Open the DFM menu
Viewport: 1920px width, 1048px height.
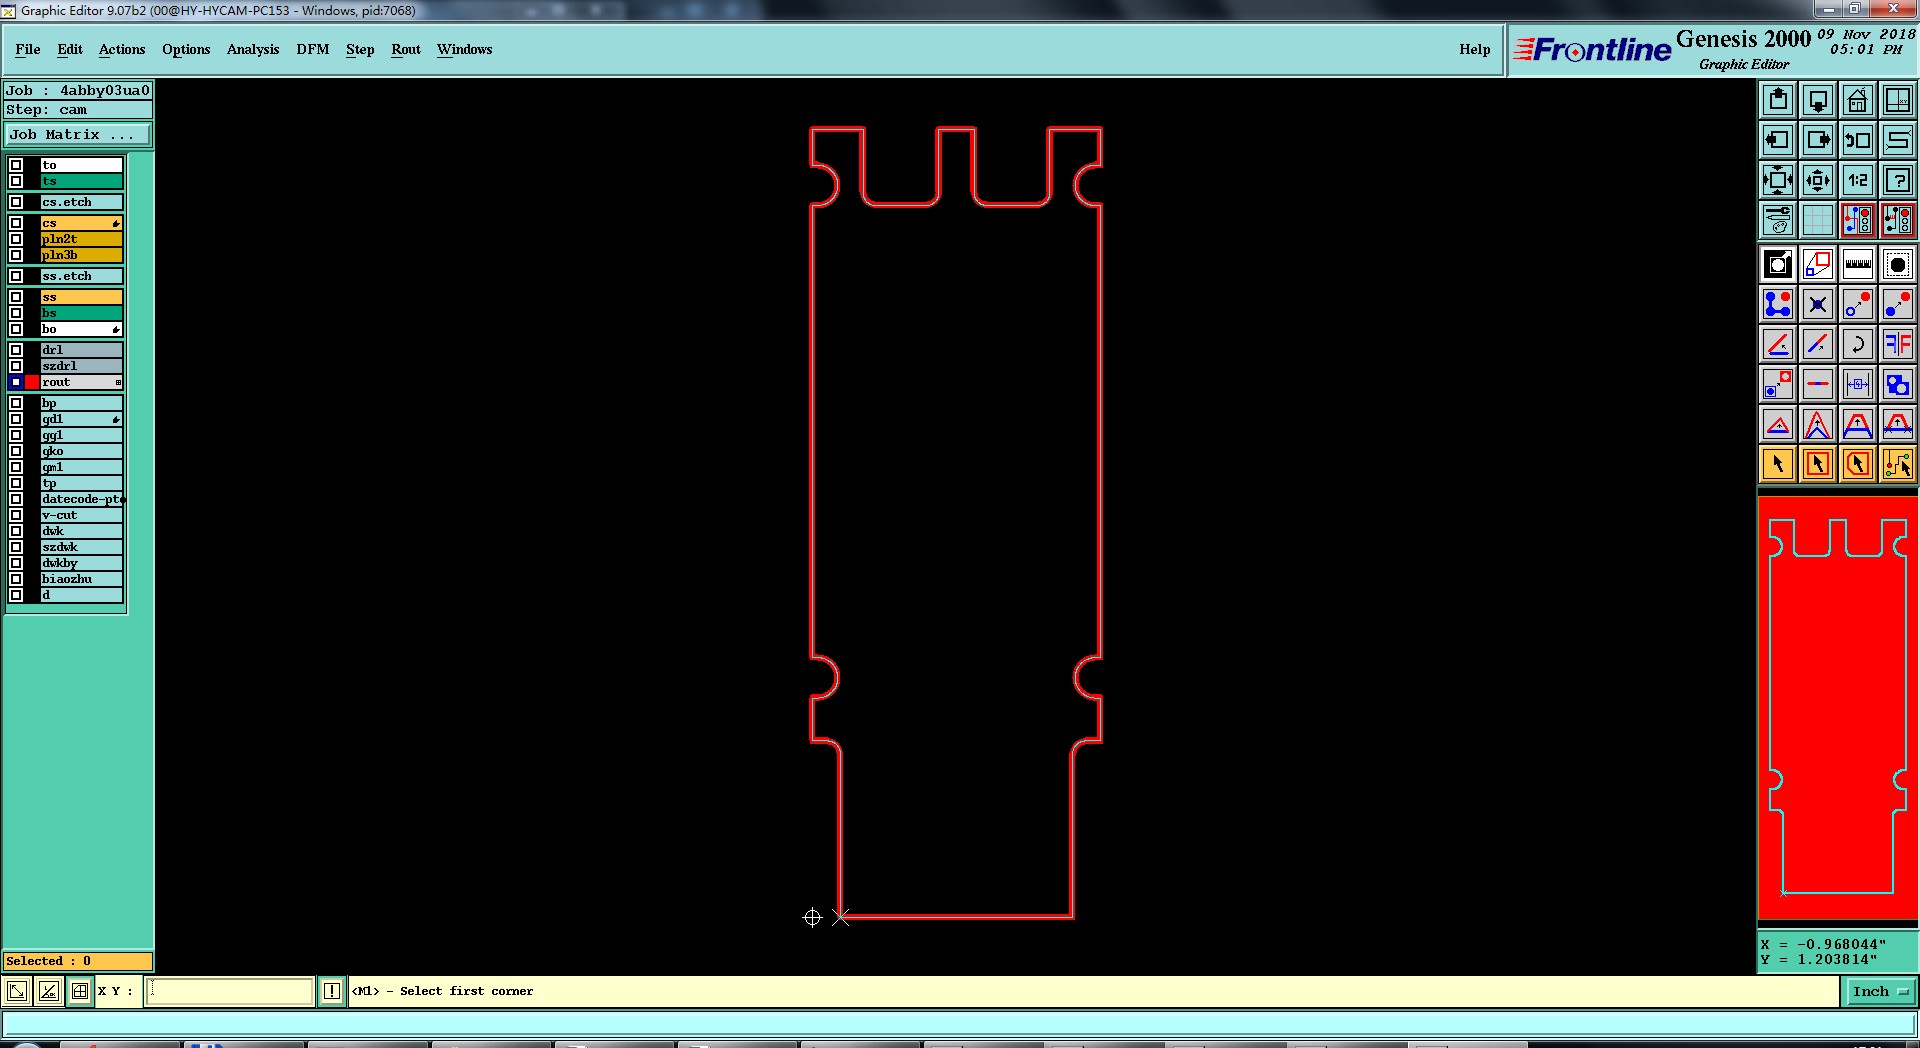click(313, 49)
